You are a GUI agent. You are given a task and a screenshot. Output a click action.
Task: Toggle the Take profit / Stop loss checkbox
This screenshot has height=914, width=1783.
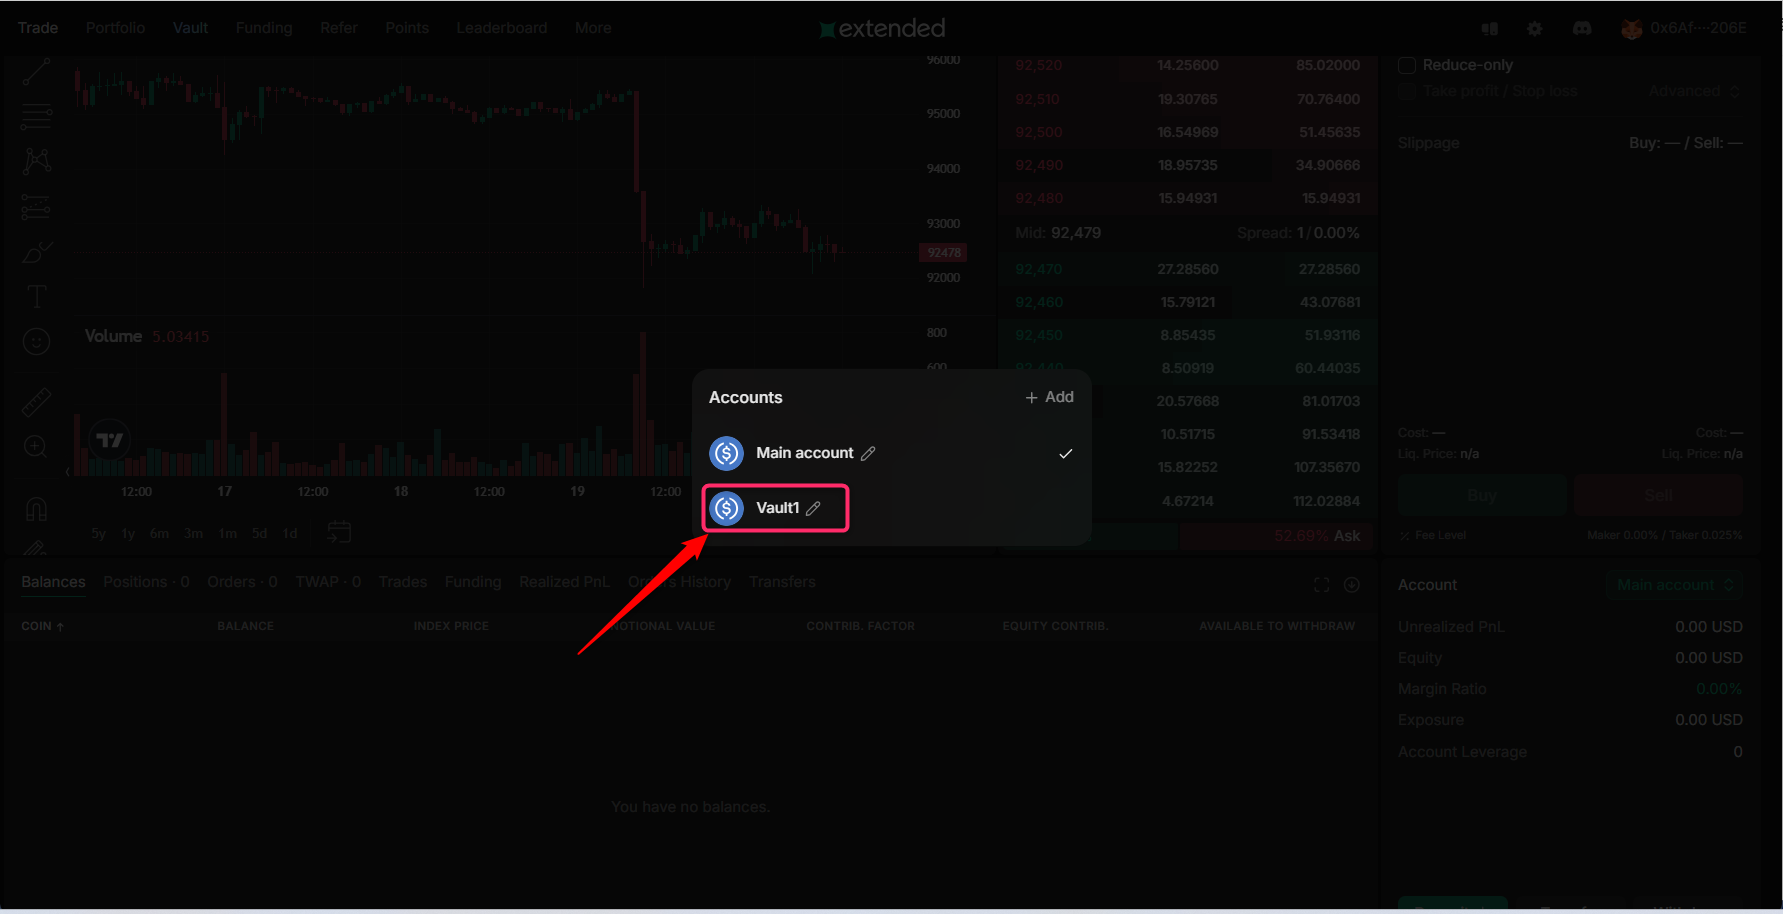tap(1407, 91)
